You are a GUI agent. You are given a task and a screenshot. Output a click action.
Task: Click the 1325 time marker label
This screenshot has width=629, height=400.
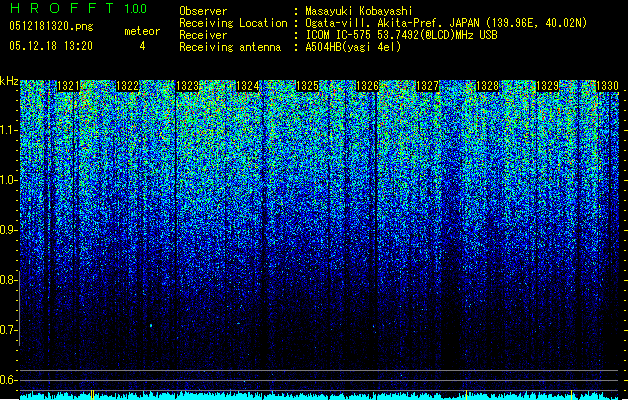[307, 86]
